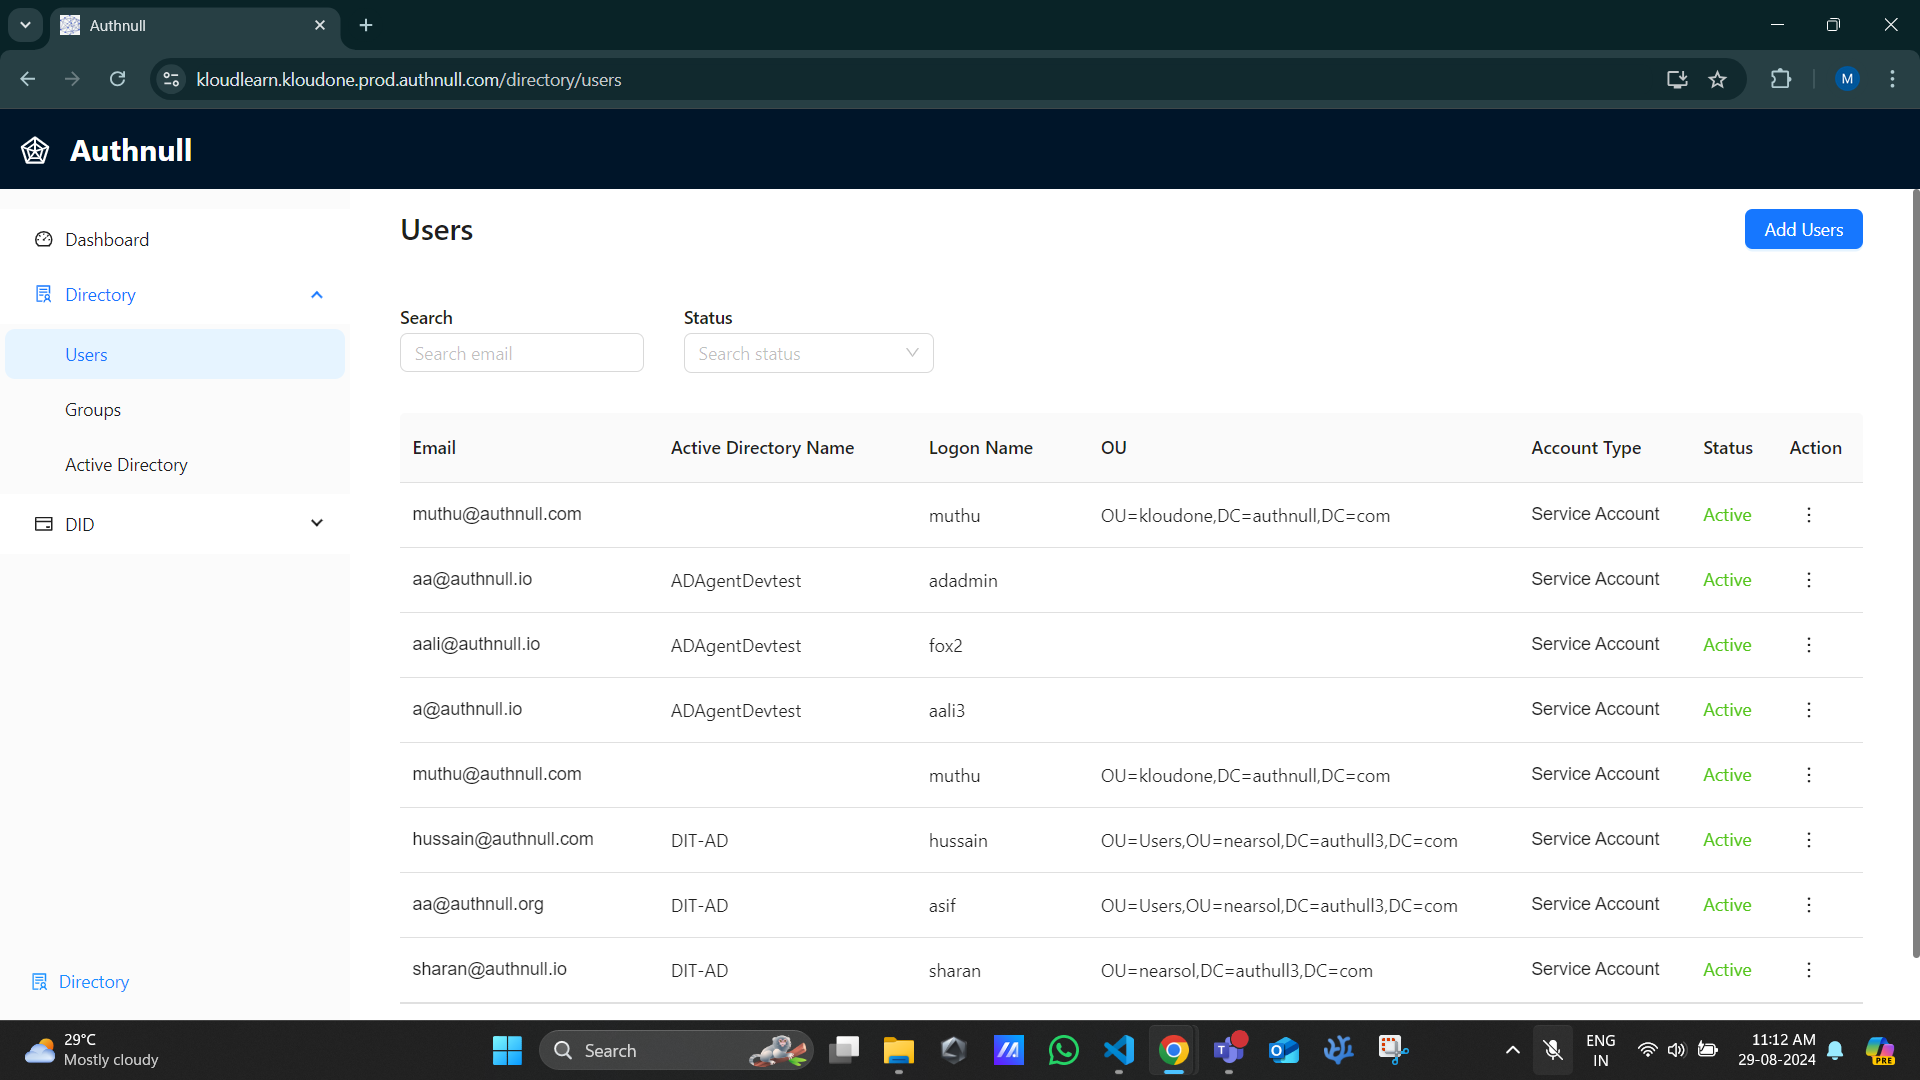Click the Add Users button
Image resolution: width=1920 pixels, height=1080 pixels.
1803,229
